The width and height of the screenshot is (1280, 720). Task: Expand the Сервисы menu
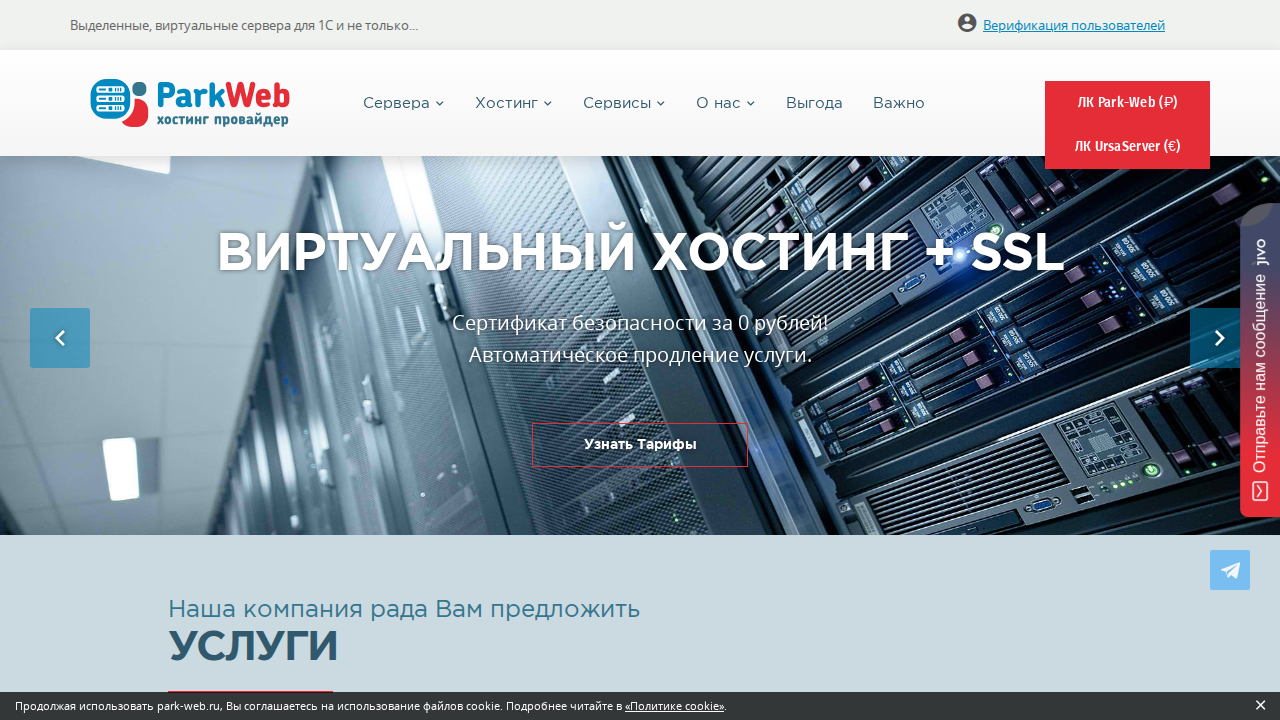[624, 103]
